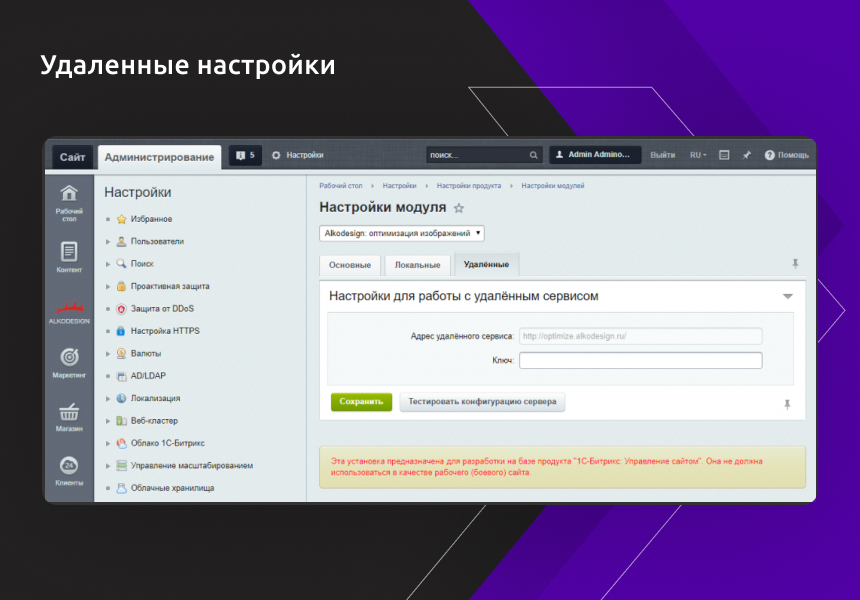Viewport: 860px width, 600px height.
Task: Open the Маркетинг sidebar icon
Action: point(69,360)
